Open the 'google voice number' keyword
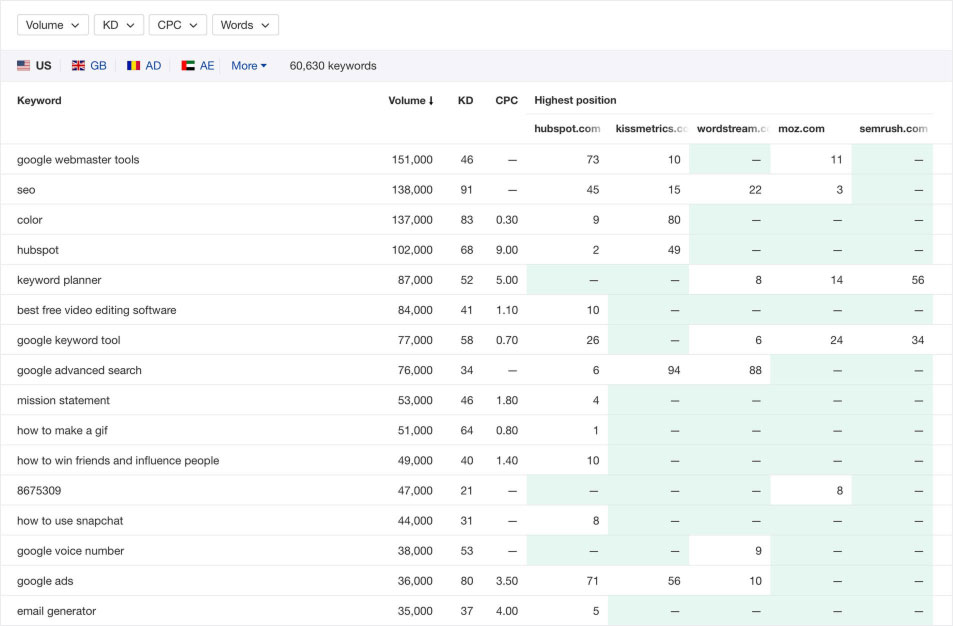Screen dimensions: 953x626 (71, 551)
